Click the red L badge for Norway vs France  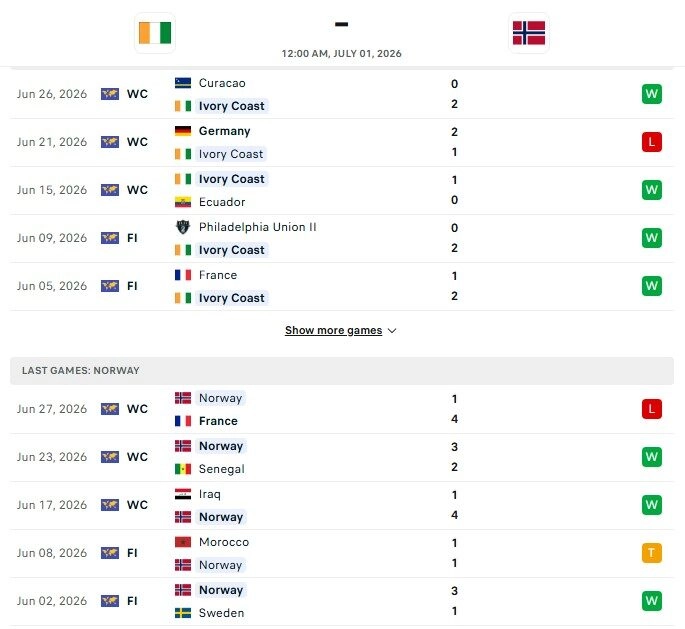pyautogui.click(x=651, y=409)
